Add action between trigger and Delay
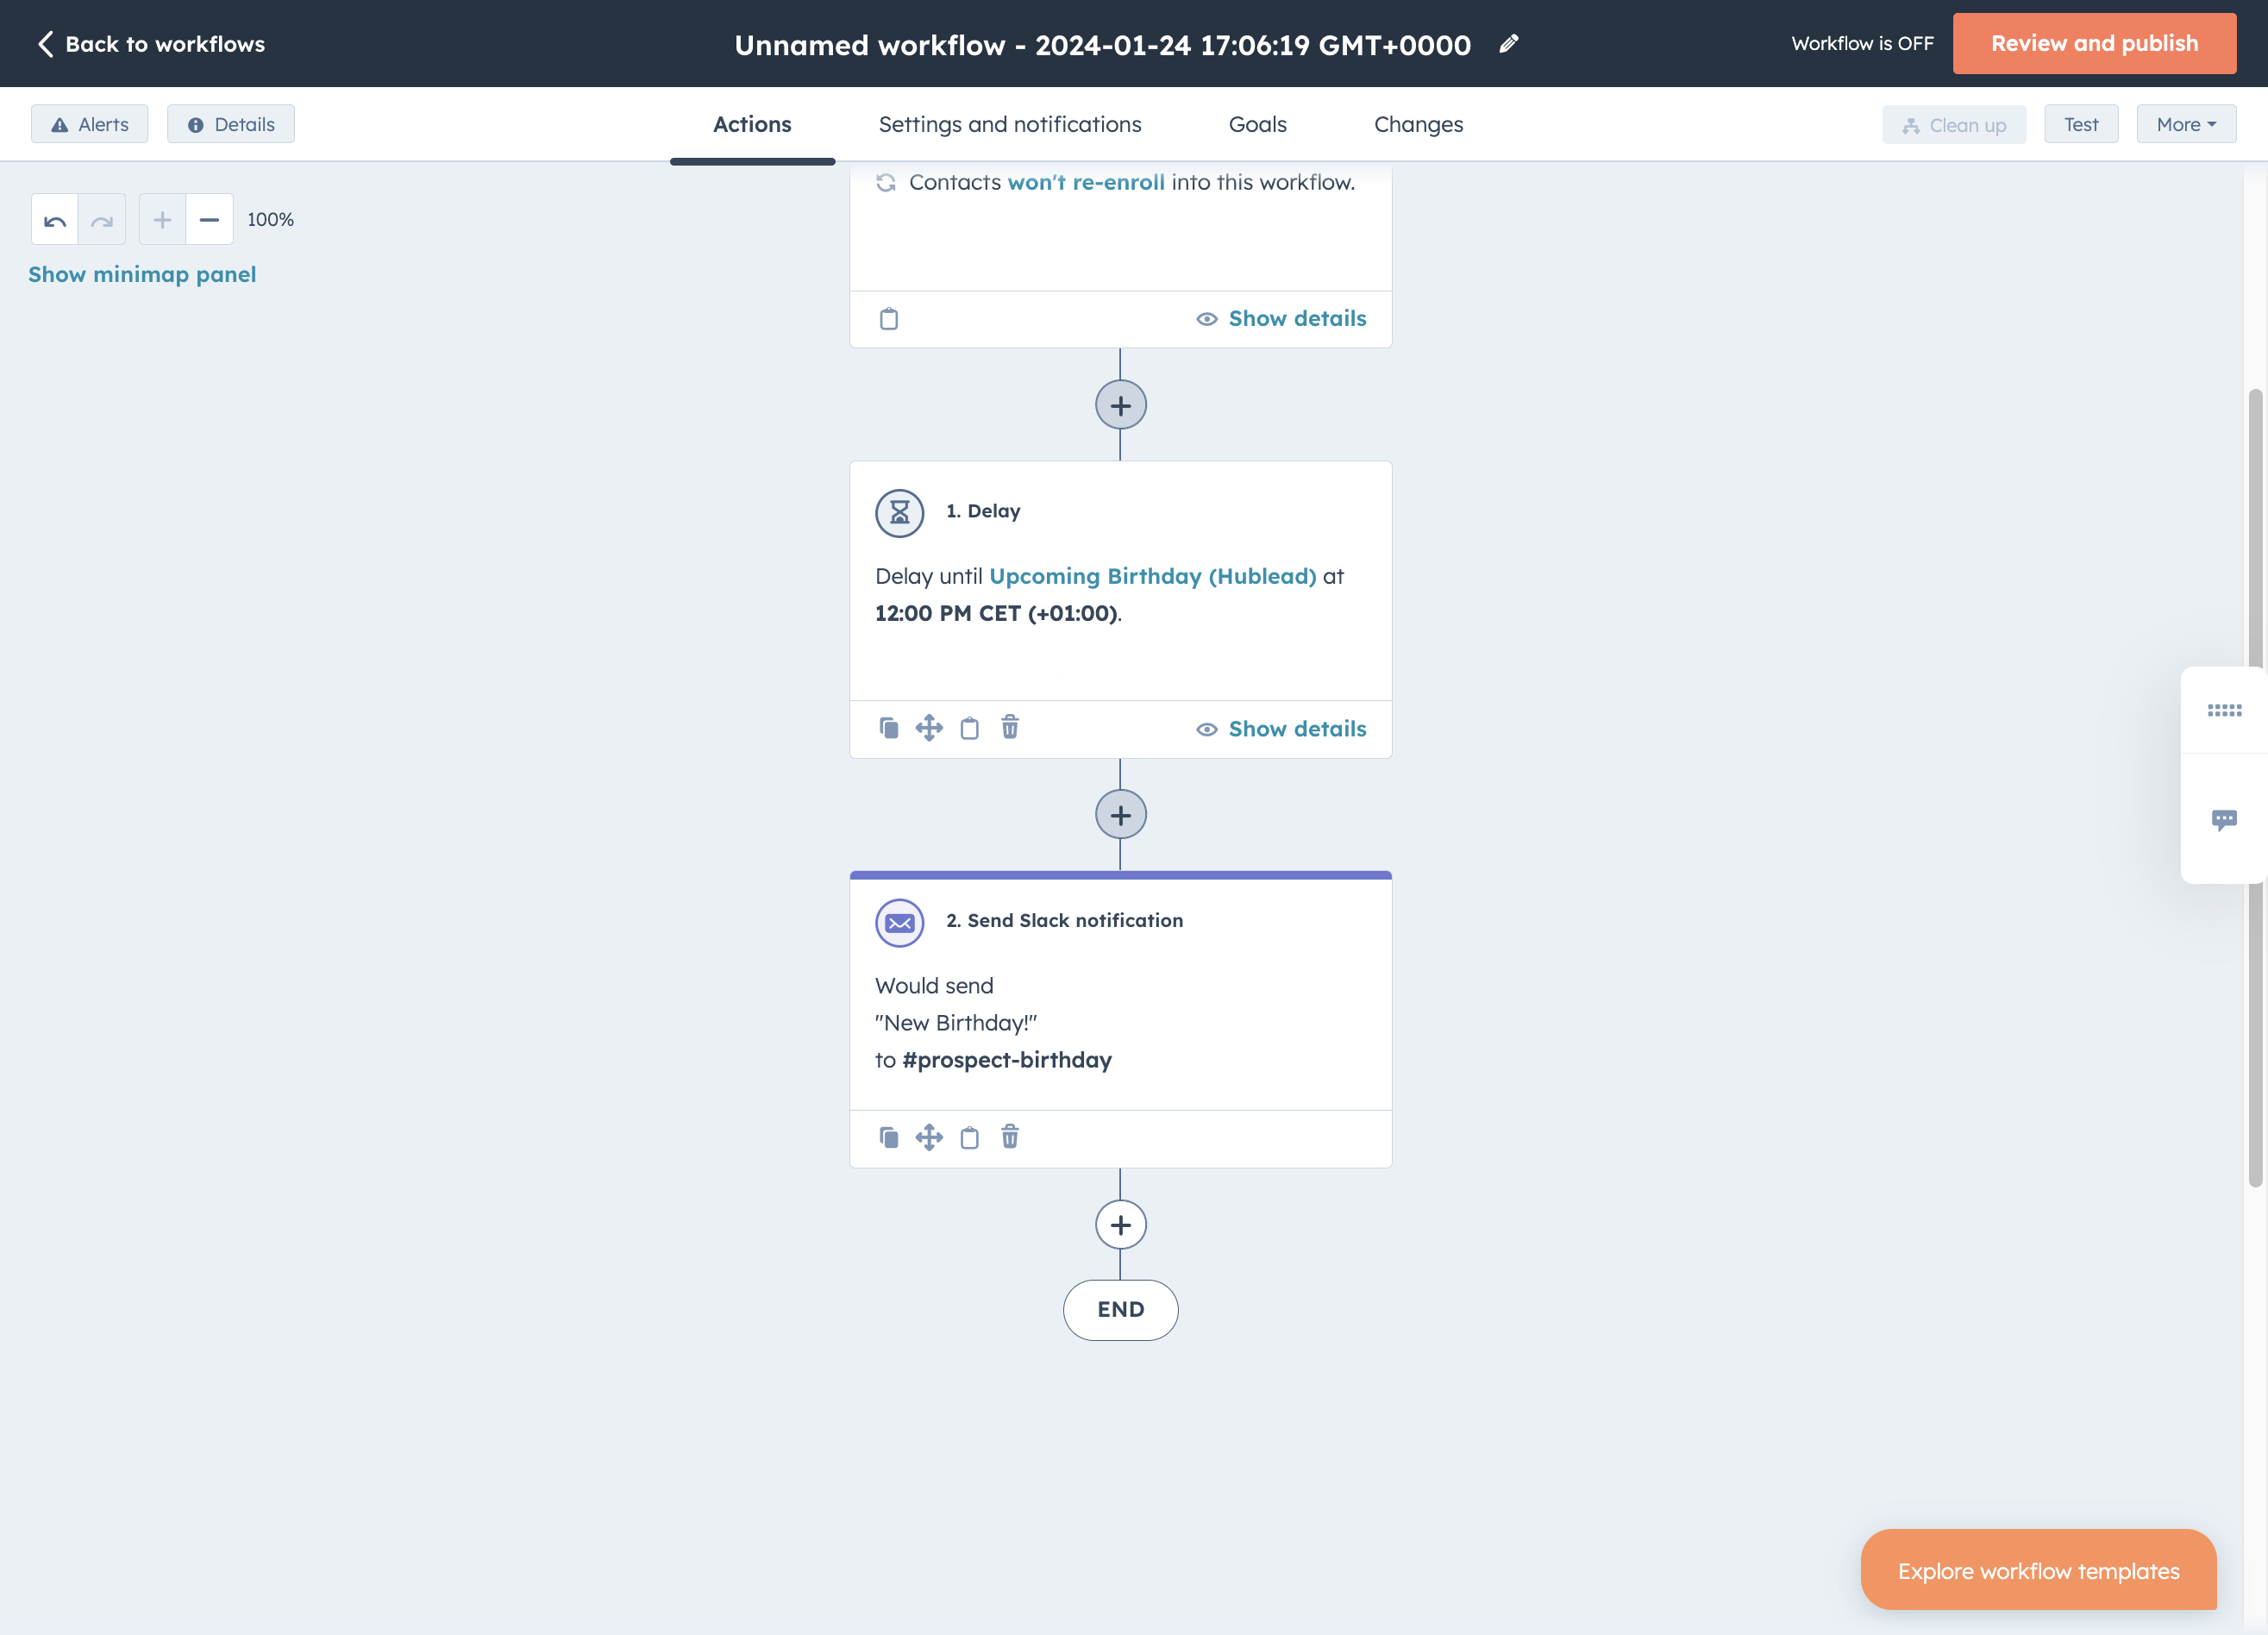Viewport: 2268px width, 1635px height. [1120, 405]
